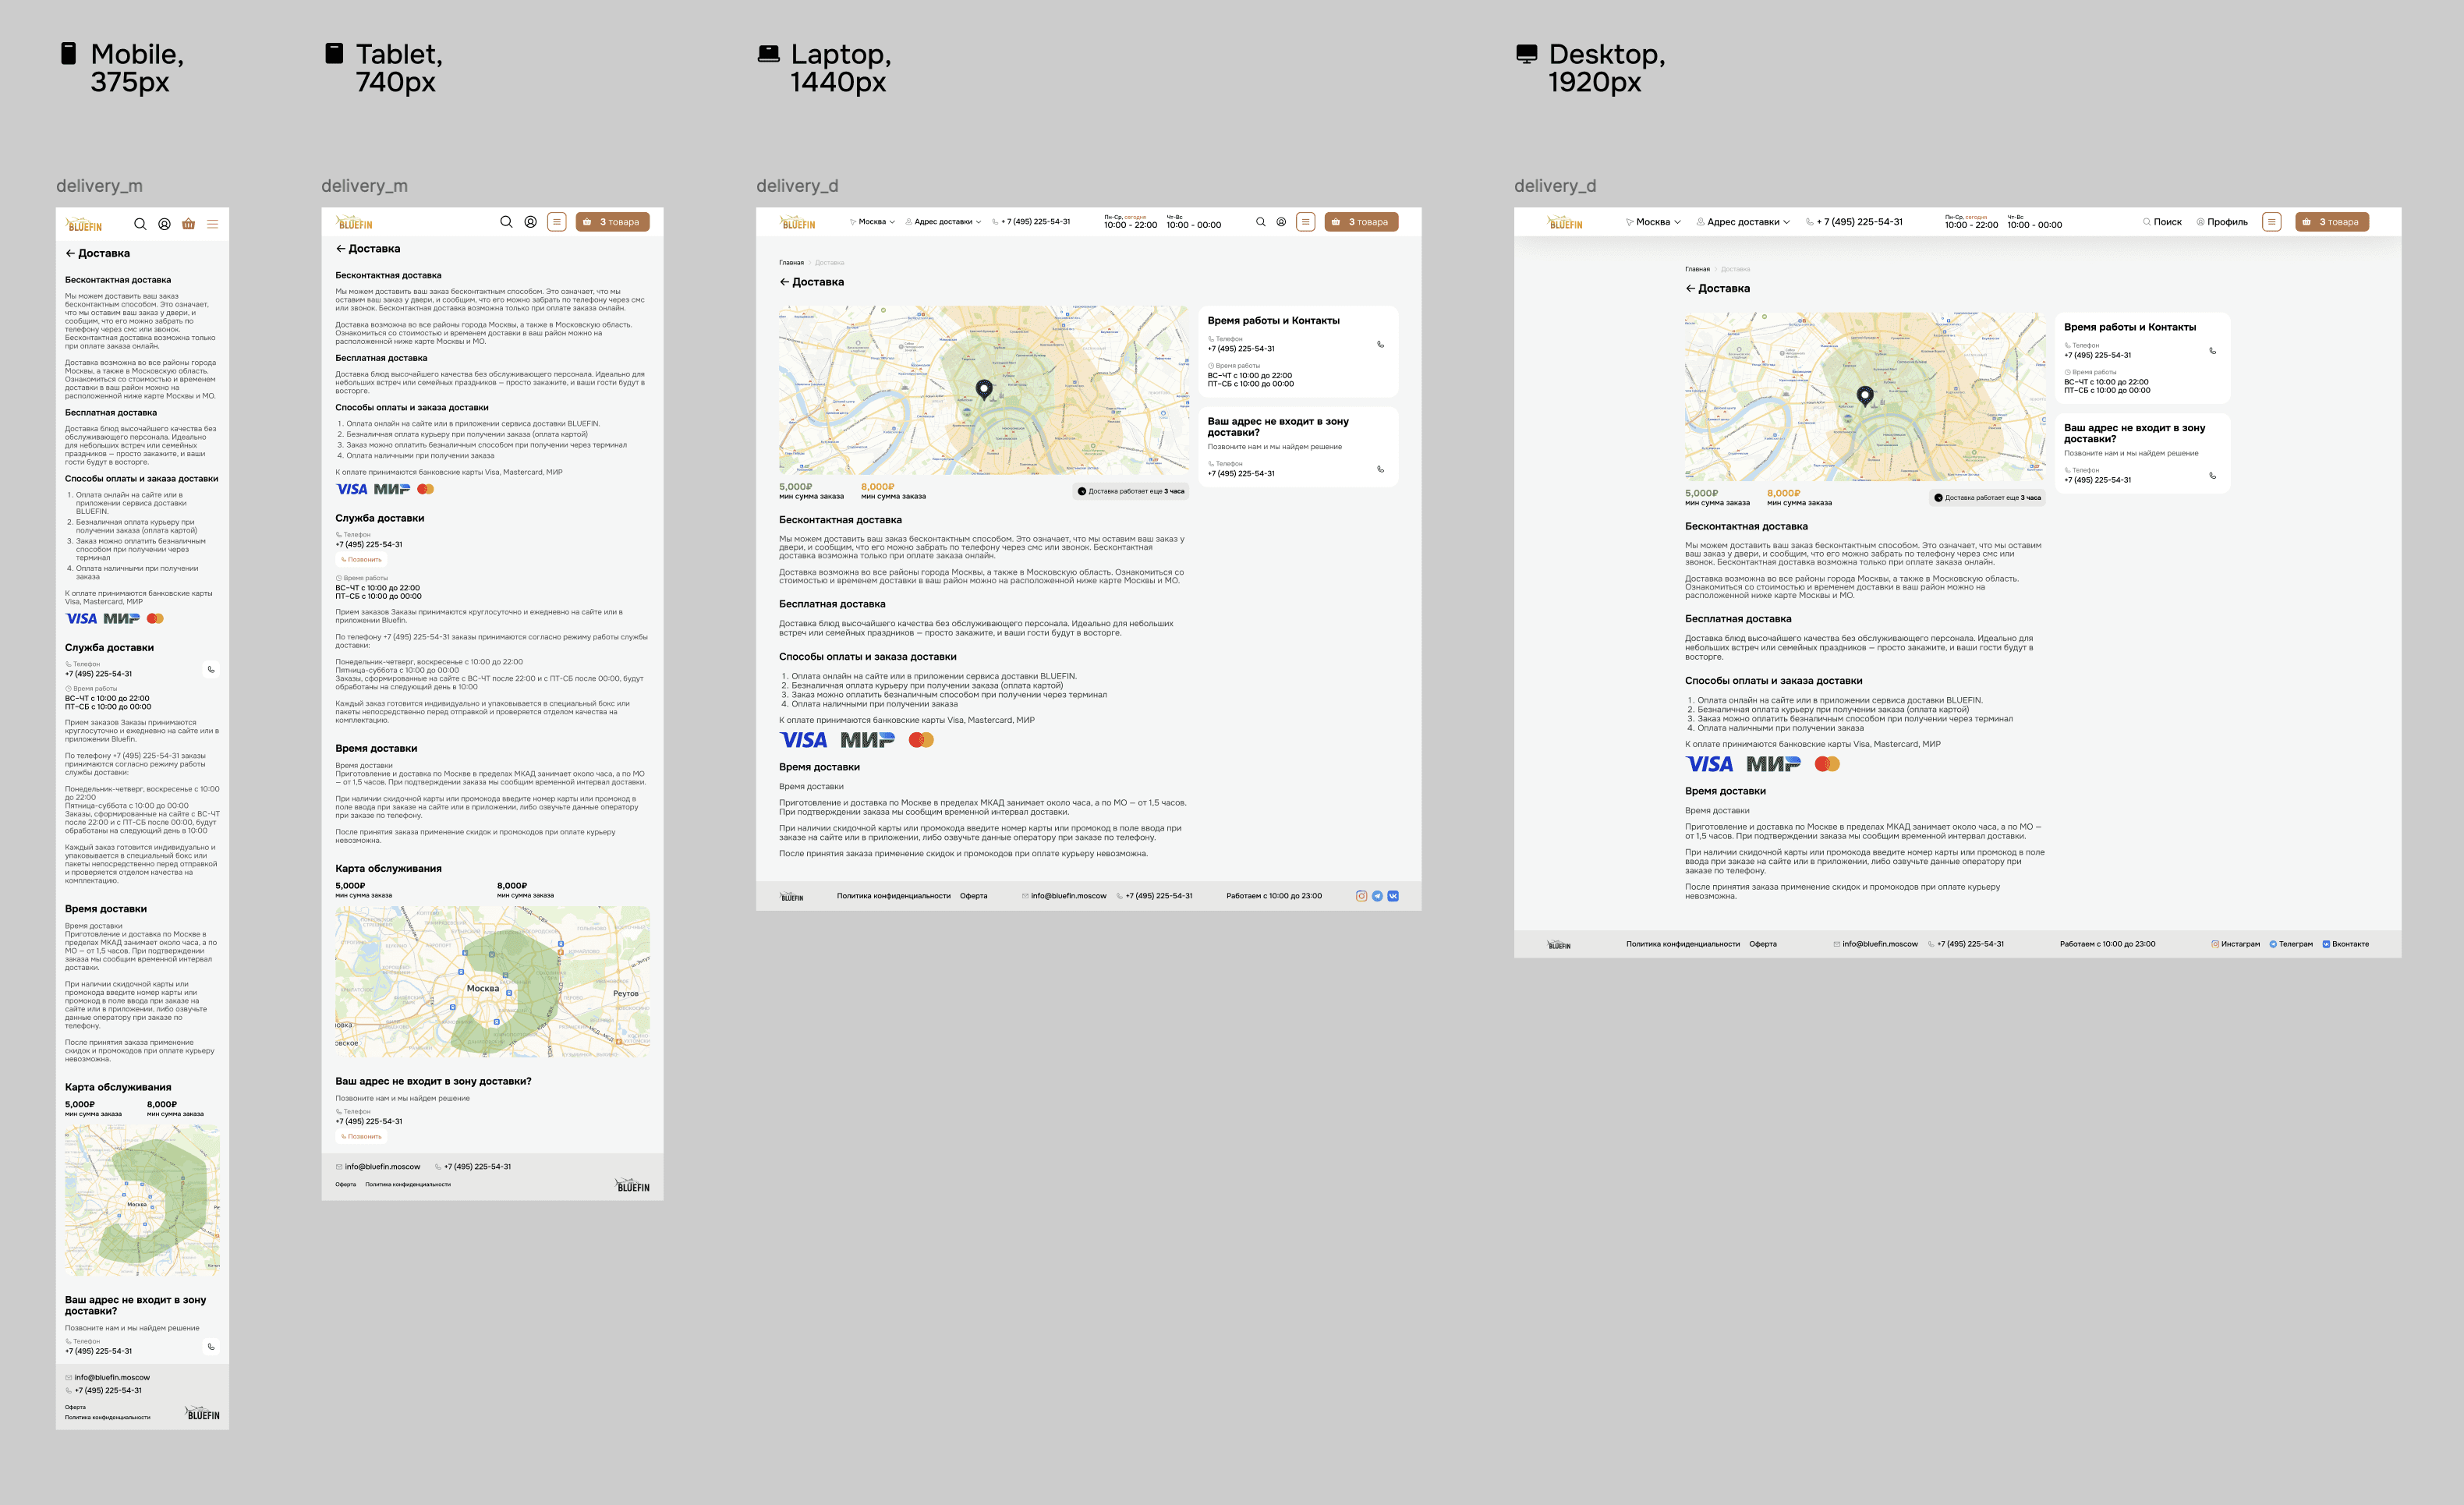2464x1505 pixels.
Task: Click the 3 товара cart button in the tablet header
Action: tap(612, 222)
